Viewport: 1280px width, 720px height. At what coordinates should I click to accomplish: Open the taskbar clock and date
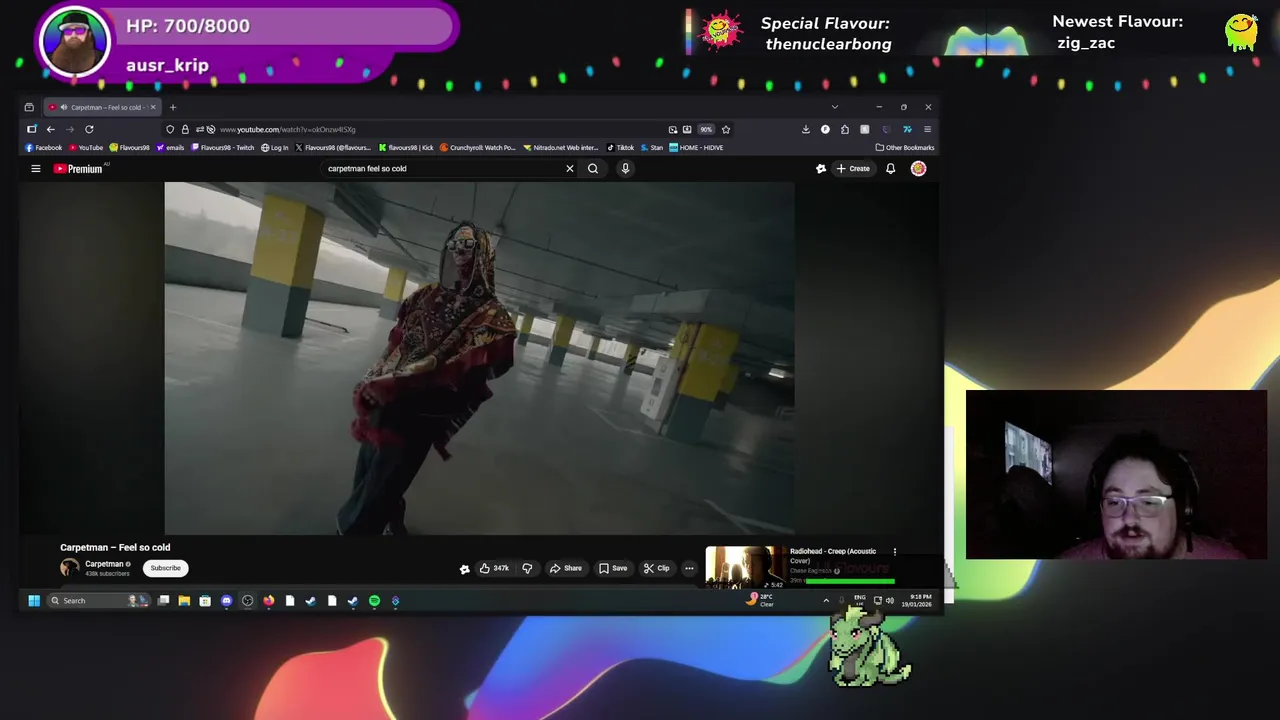click(x=916, y=601)
